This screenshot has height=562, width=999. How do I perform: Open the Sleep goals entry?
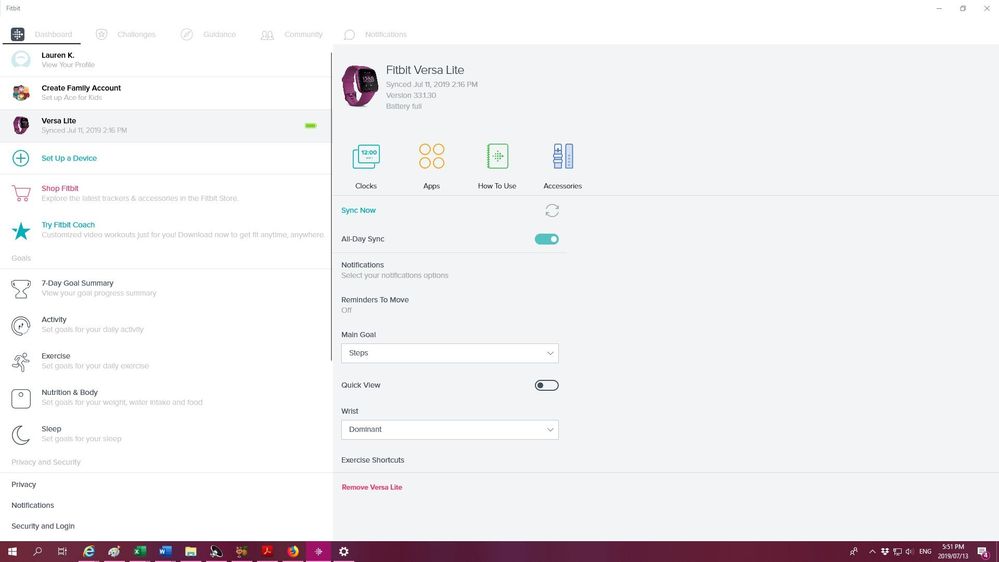165,435
